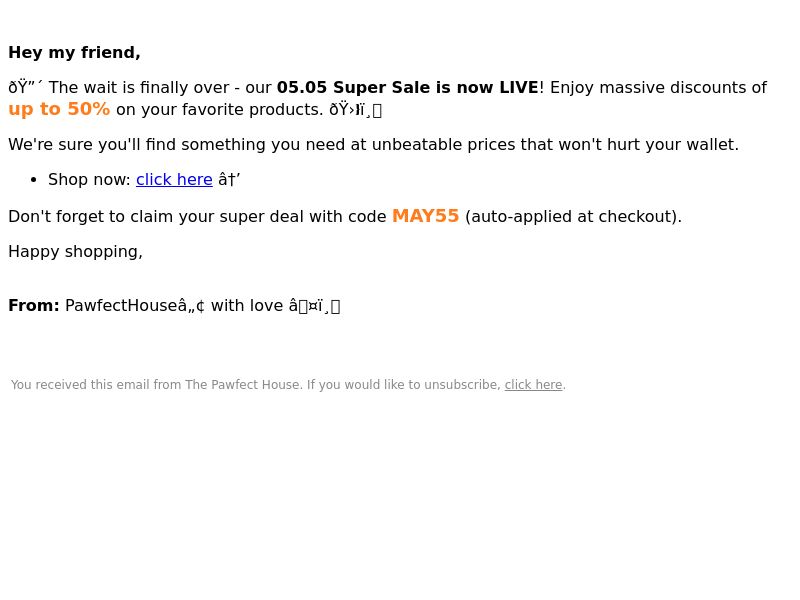Open the Shop now click here link

[174, 180]
